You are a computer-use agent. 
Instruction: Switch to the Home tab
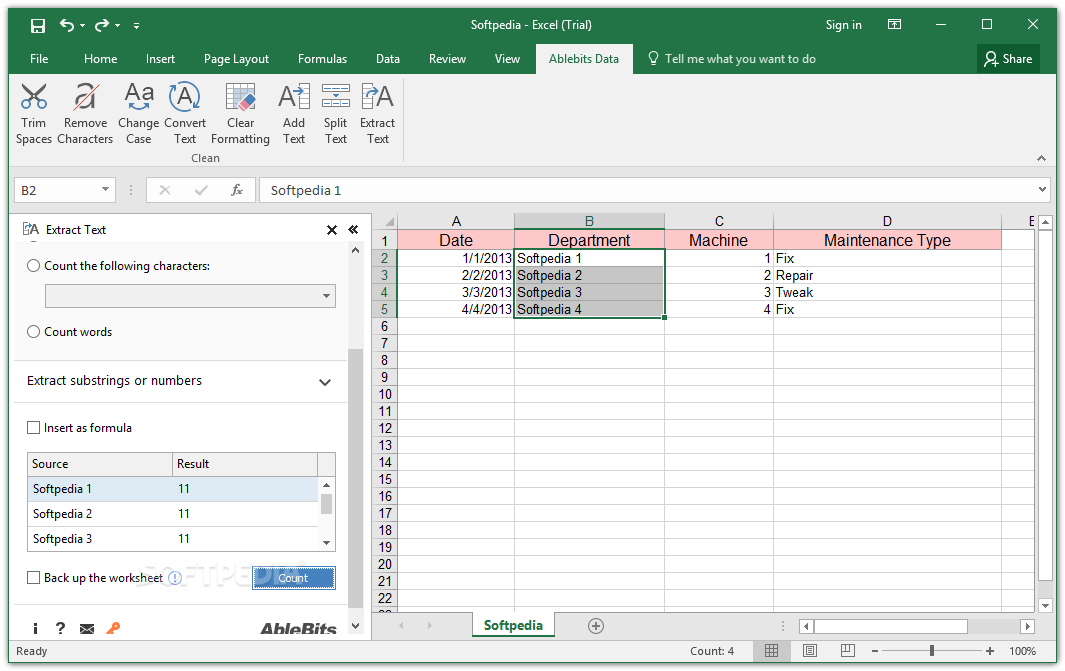(x=101, y=59)
